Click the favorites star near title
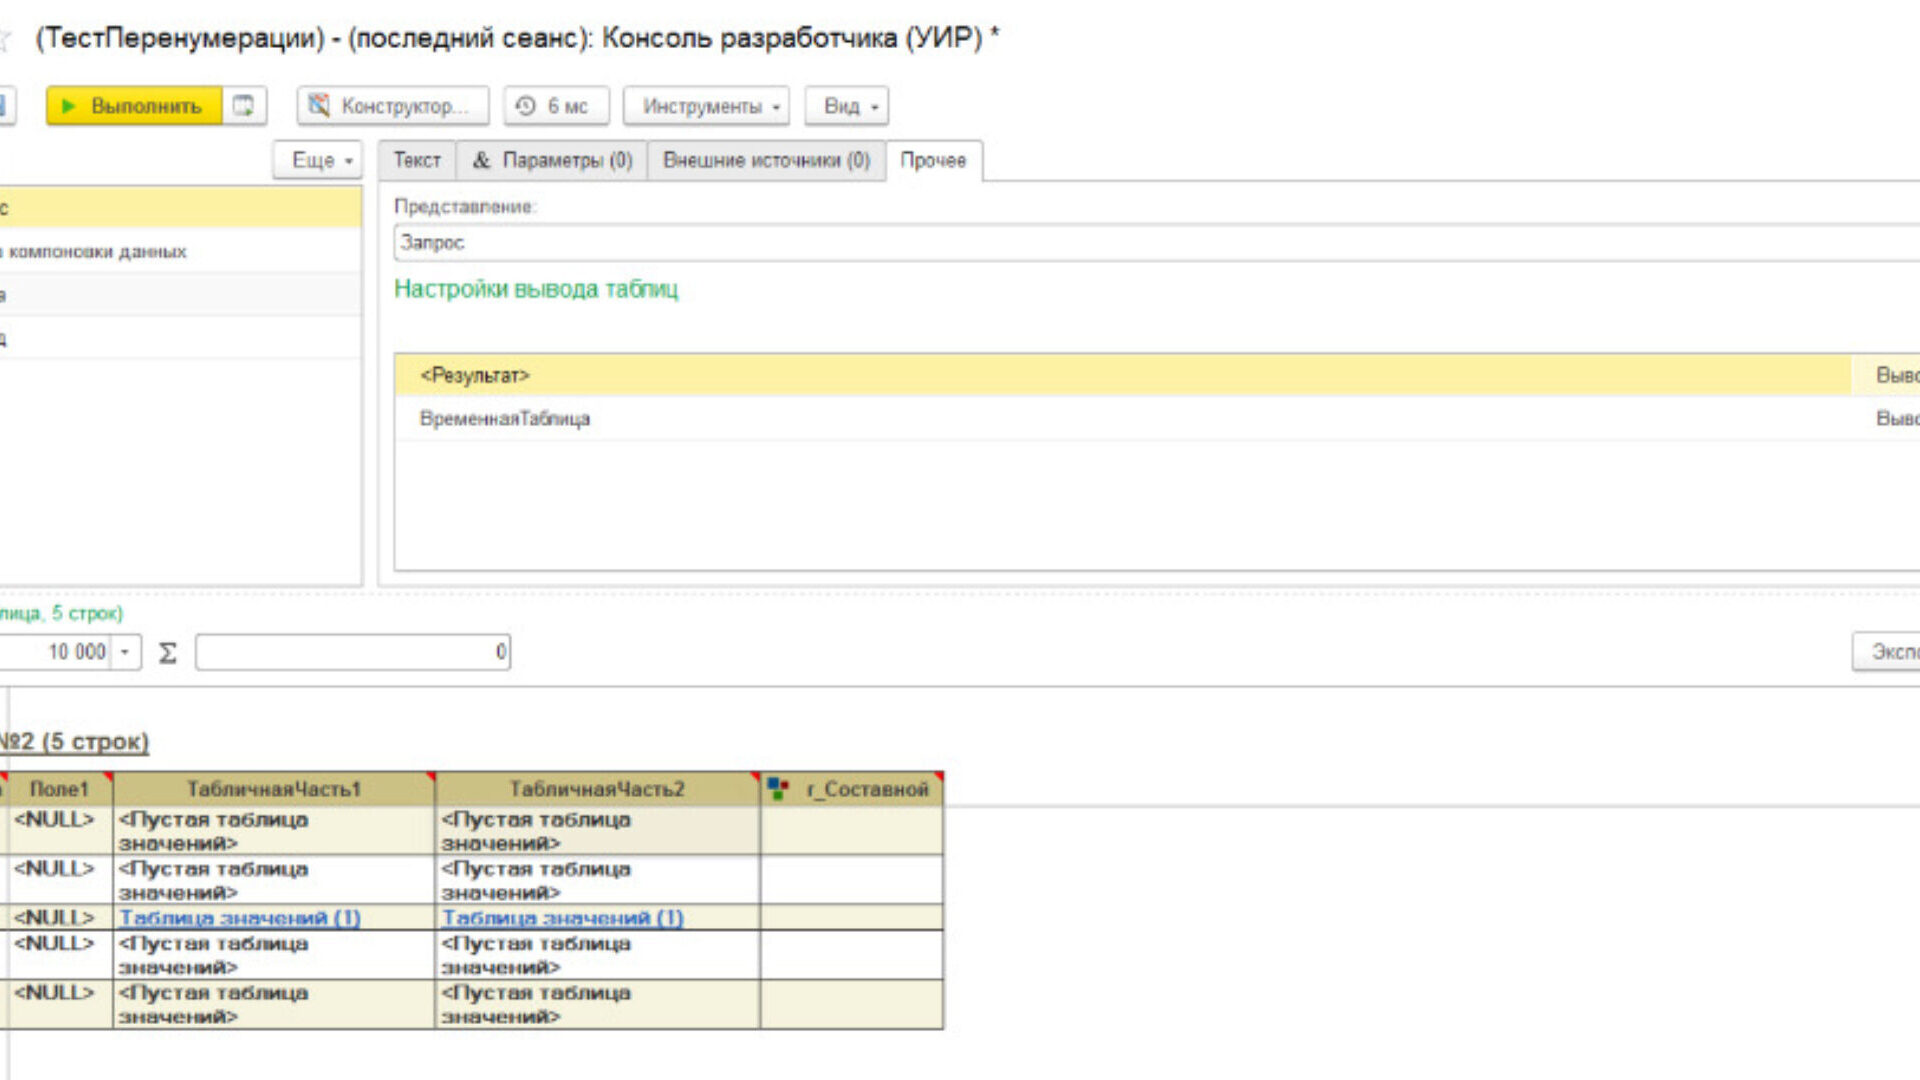This screenshot has height=1080, width=1920. coord(5,40)
